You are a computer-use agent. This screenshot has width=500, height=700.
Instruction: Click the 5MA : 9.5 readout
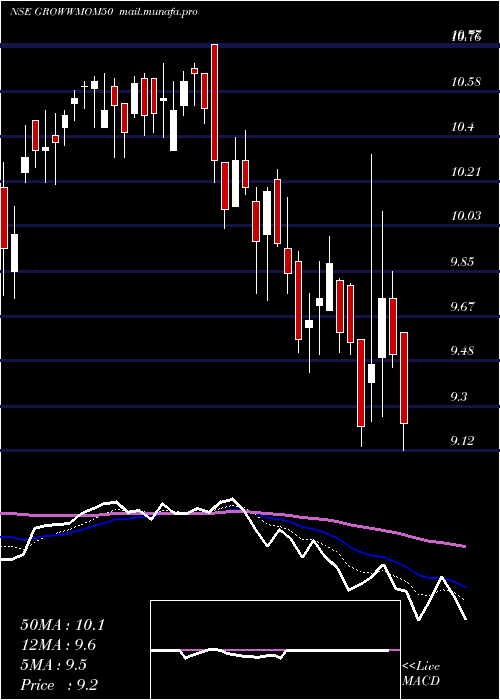(54, 665)
